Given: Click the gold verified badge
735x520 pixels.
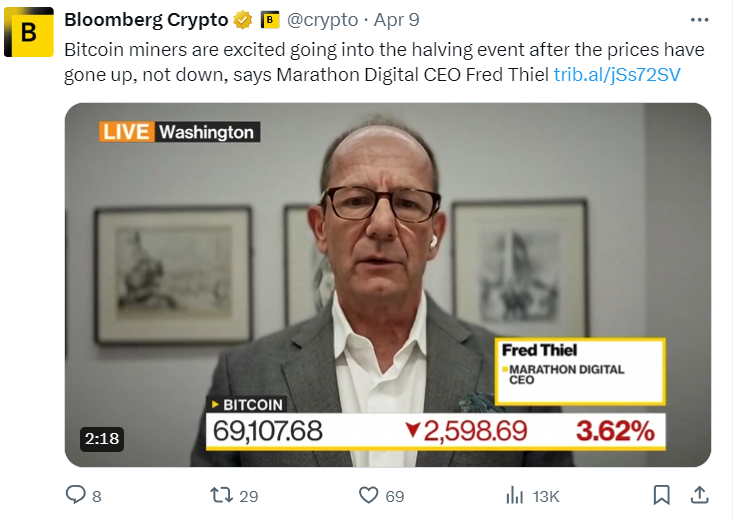Looking at the screenshot, I should click(243, 20).
